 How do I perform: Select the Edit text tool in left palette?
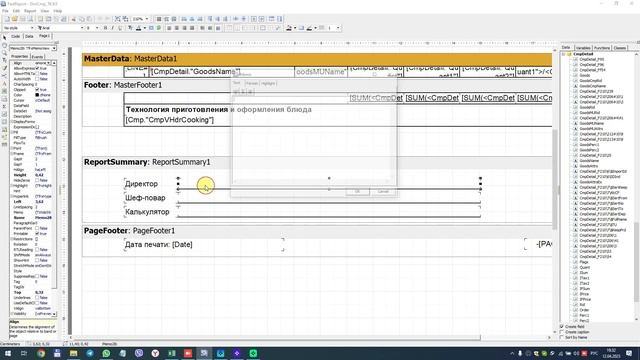coord(4,60)
